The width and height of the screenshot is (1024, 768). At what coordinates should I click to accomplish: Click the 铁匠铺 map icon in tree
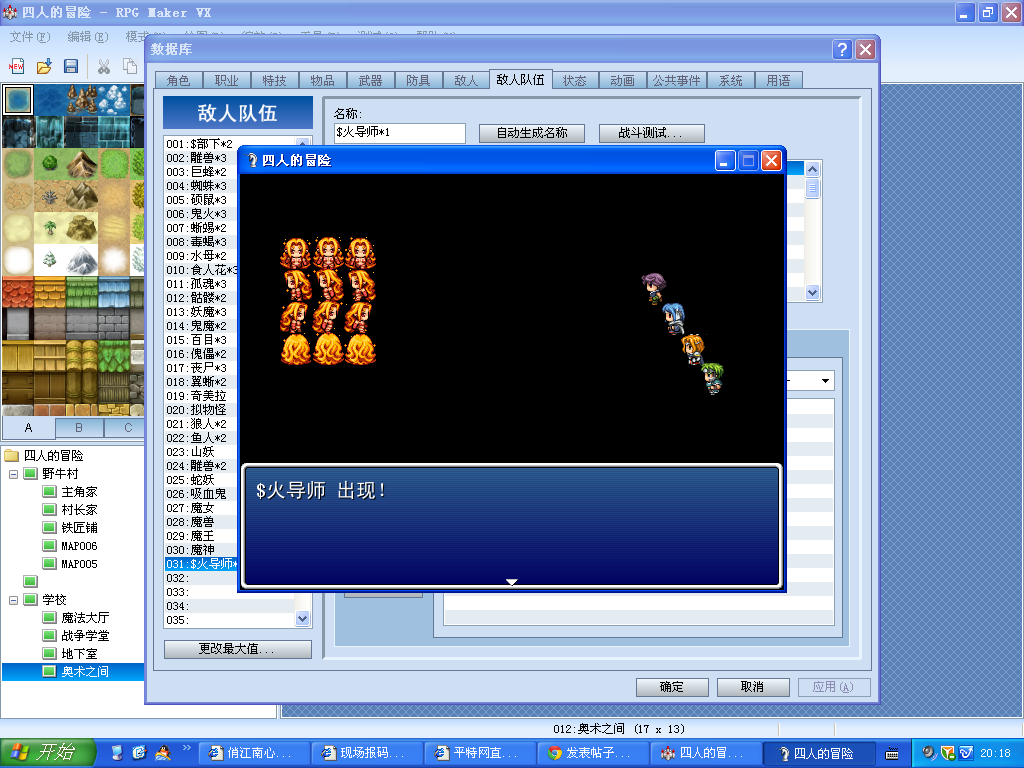coord(49,527)
